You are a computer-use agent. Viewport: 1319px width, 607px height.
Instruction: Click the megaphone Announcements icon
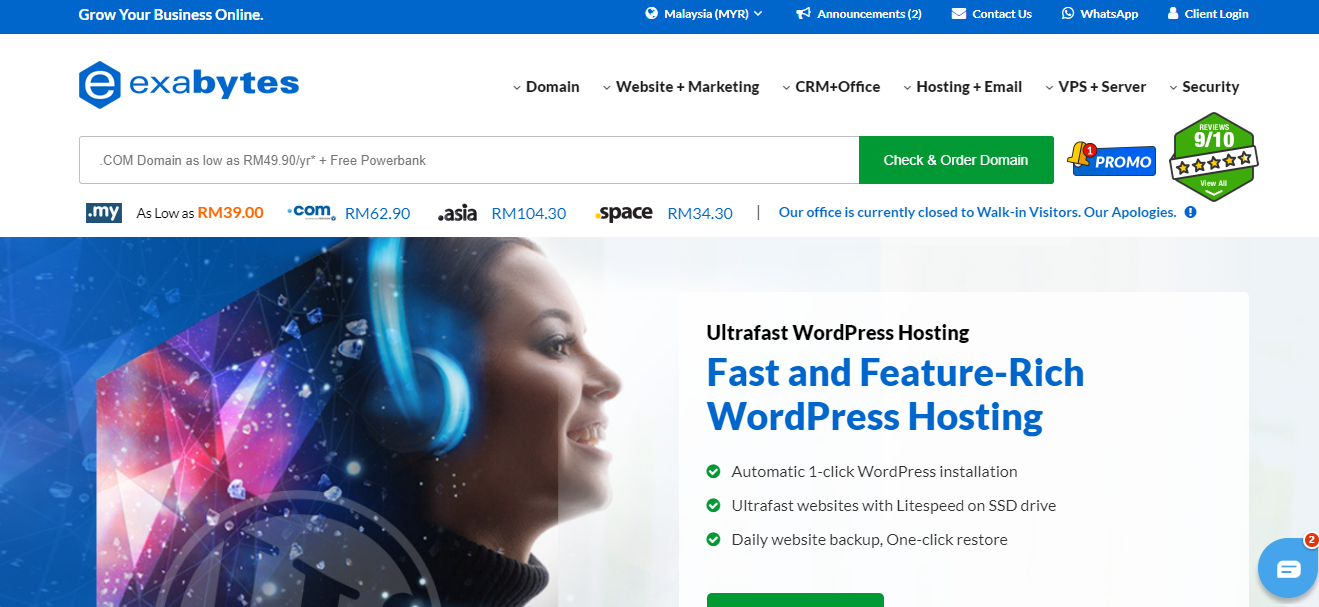coord(803,14)
